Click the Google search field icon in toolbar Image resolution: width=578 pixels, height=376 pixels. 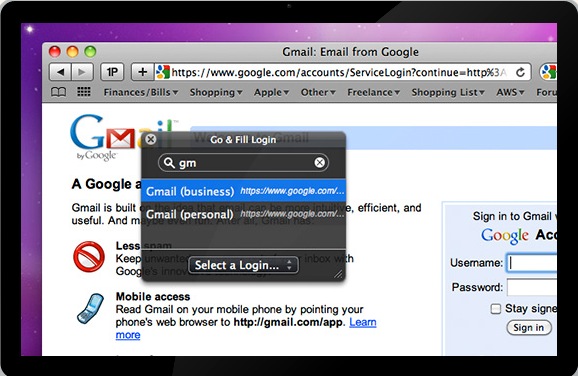[x=549, y=72]
